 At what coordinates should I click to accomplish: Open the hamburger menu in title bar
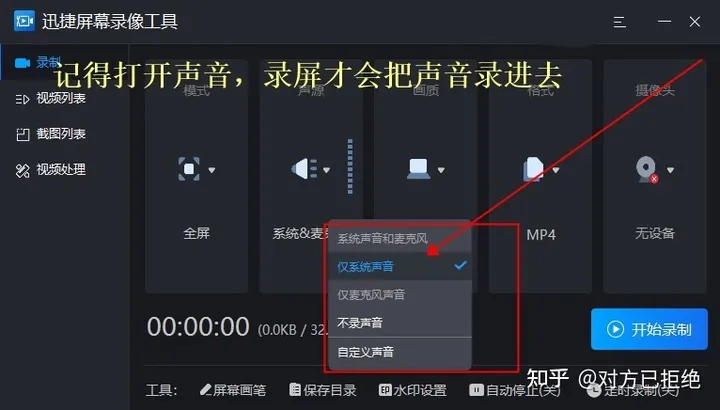619,22
